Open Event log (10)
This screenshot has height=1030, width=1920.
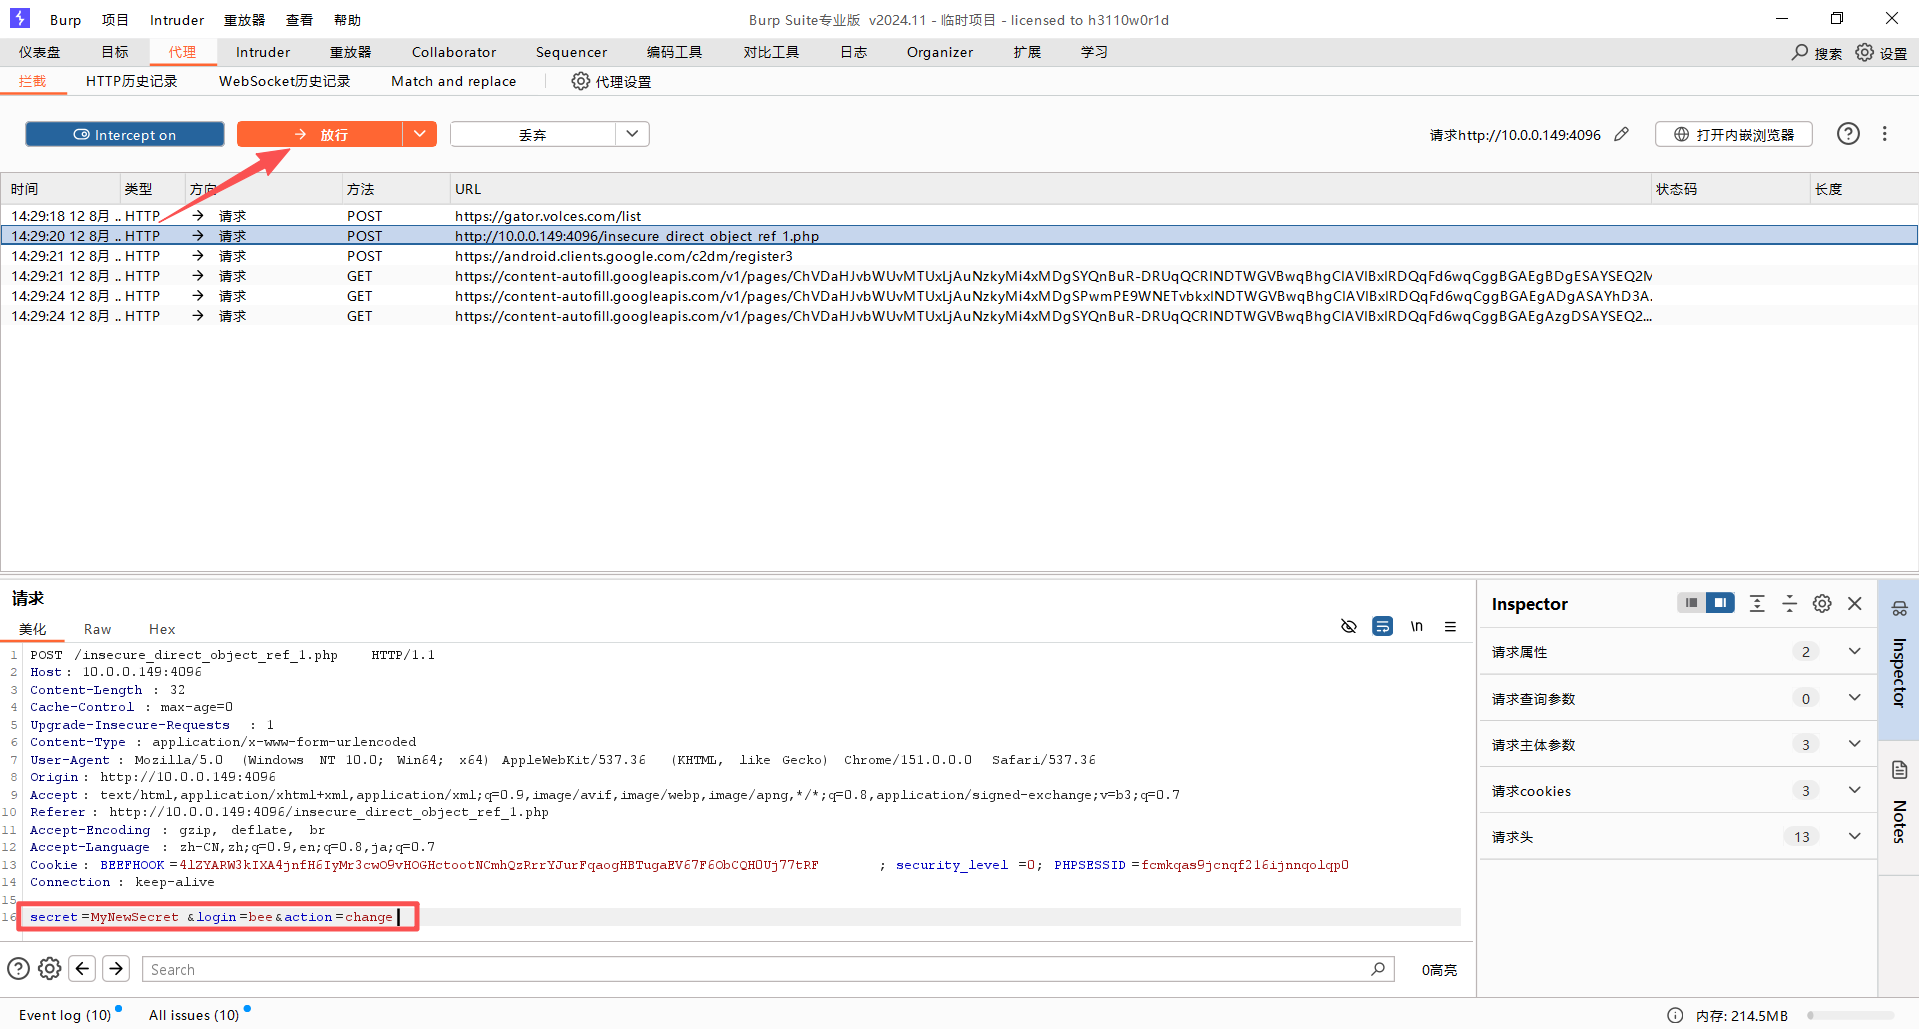65,1015
